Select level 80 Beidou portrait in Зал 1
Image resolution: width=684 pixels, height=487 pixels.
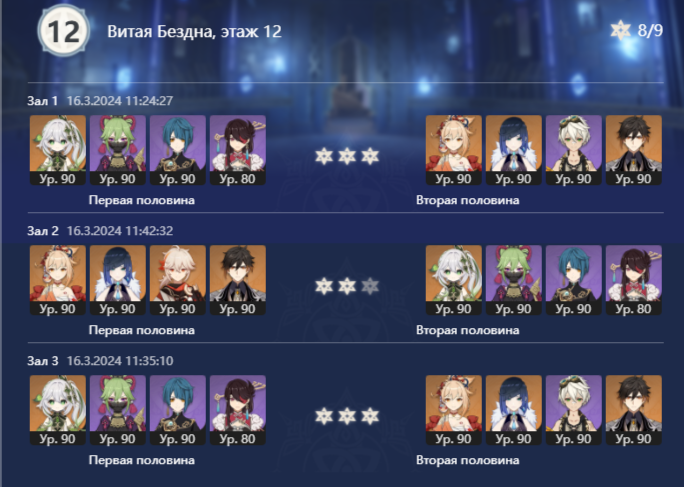238,150
